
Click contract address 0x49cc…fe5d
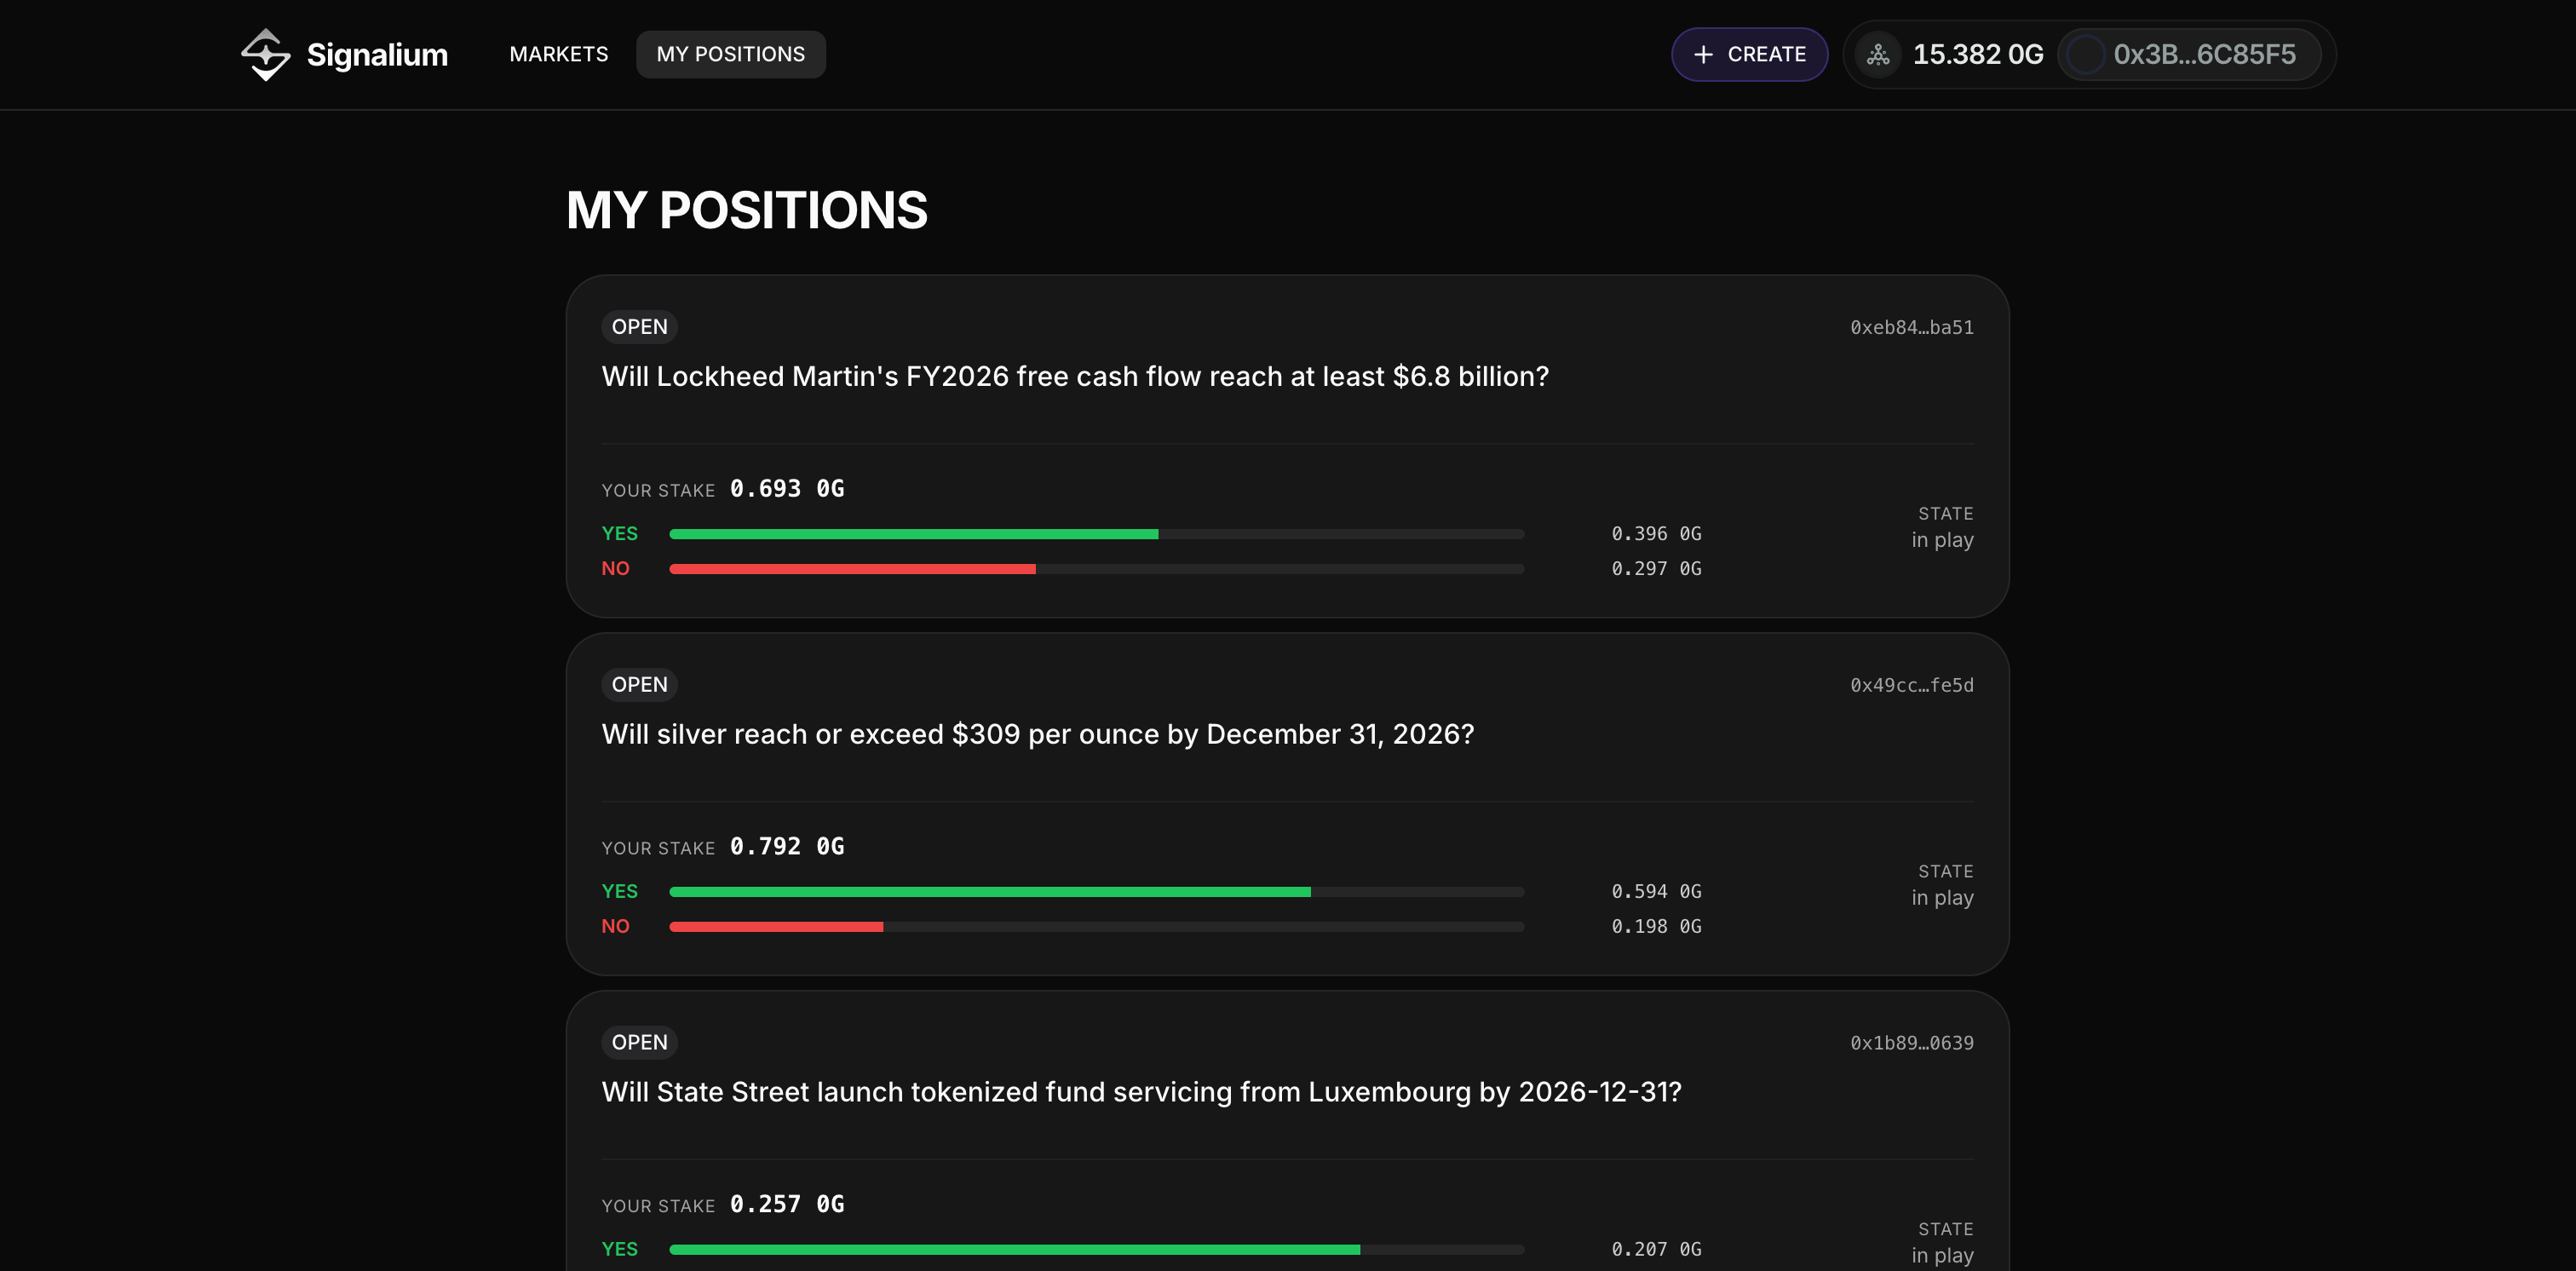[1911, 685]
